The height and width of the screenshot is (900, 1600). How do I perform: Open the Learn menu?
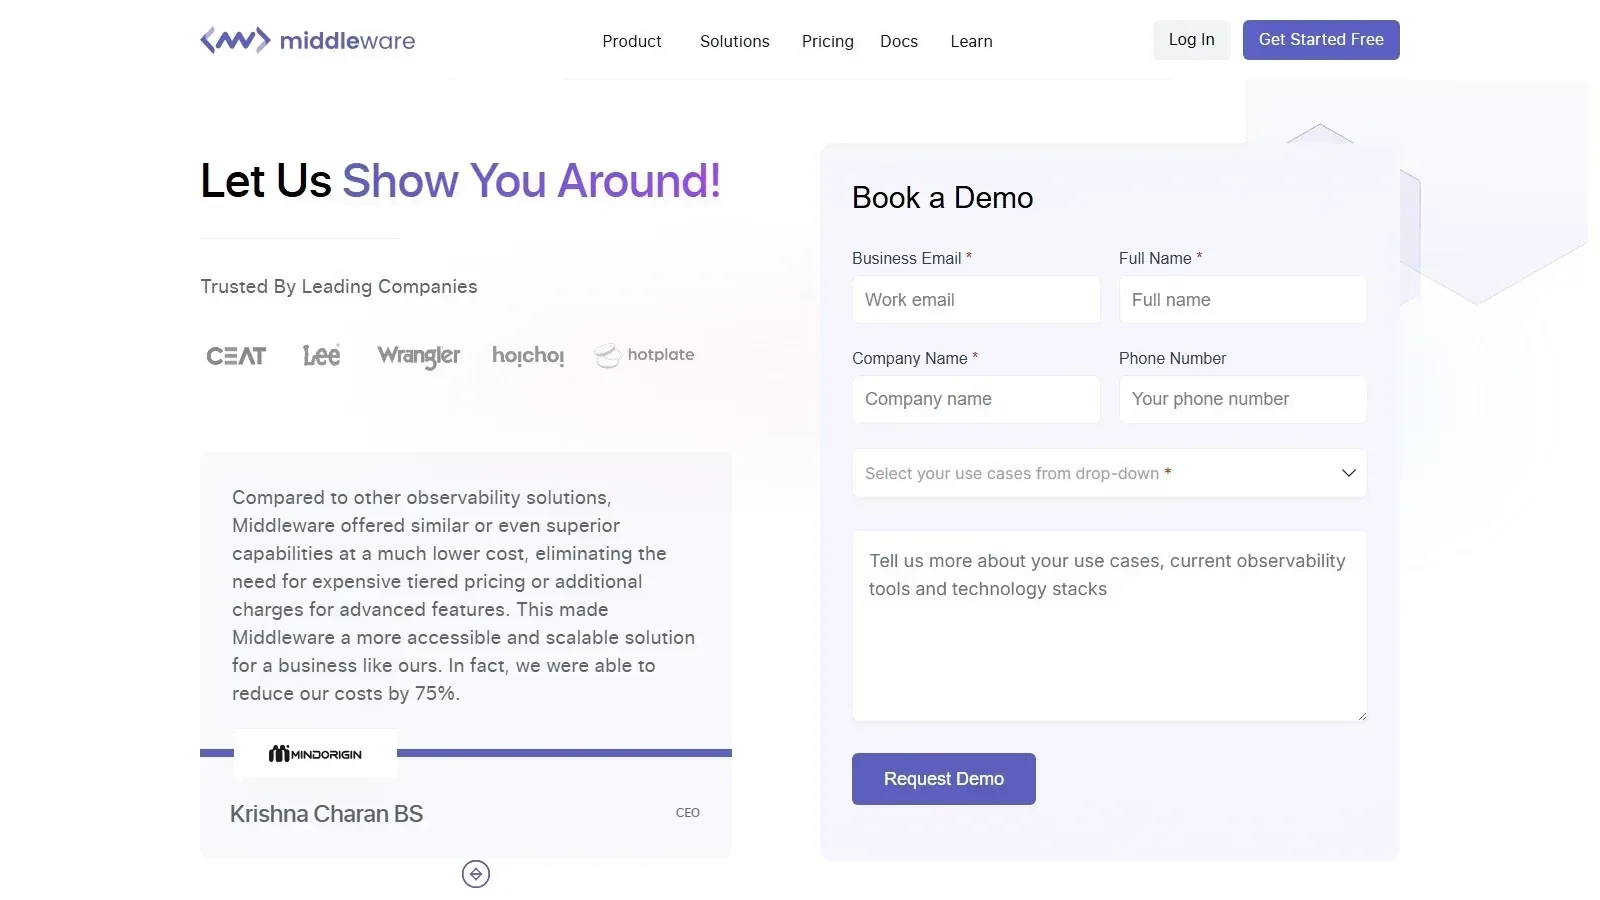coord(971,41)
